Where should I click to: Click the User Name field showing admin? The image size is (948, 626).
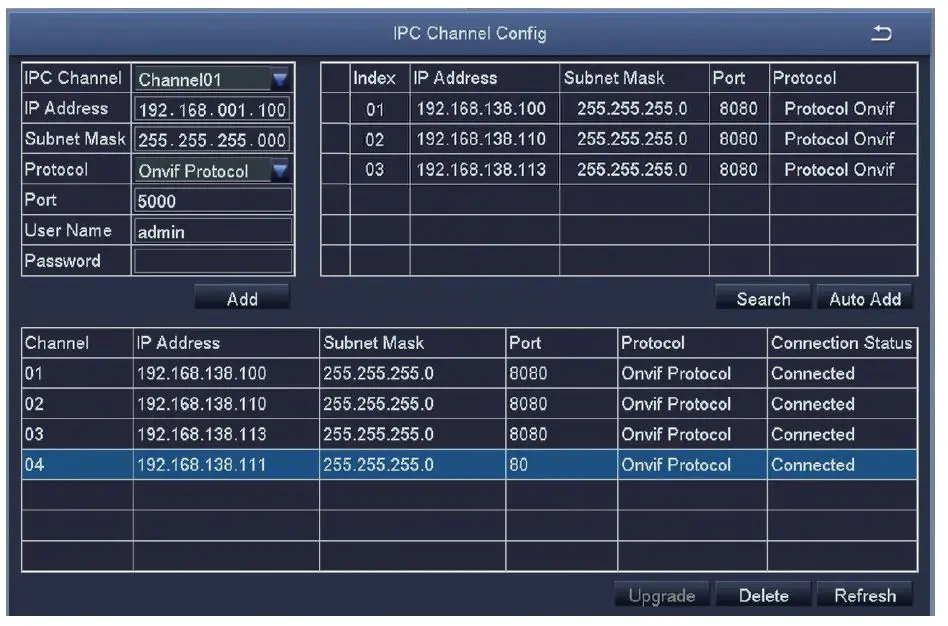click(x=212, y=230)
